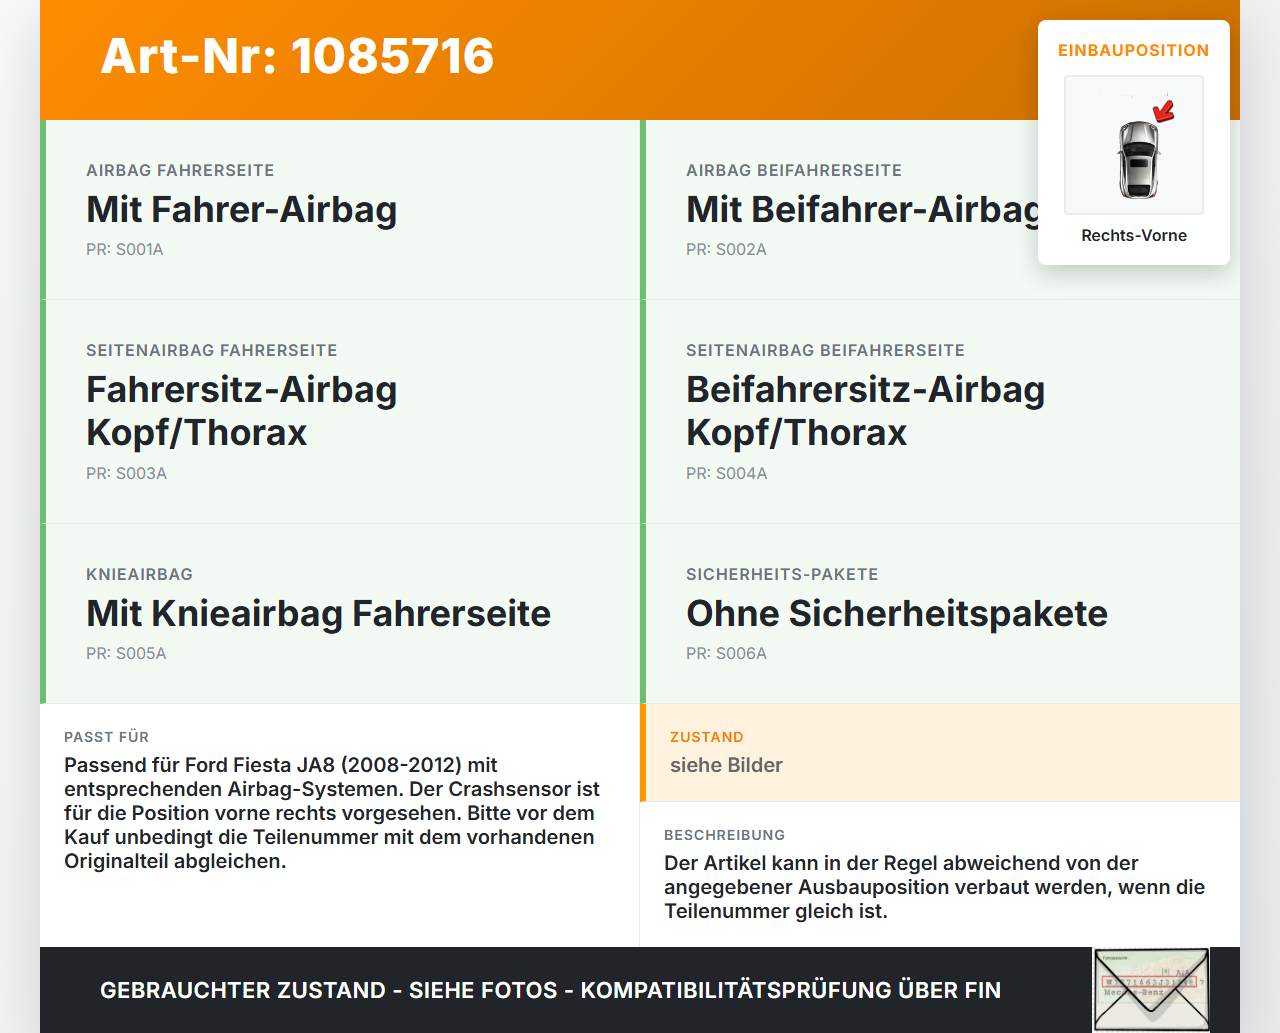Click the "AIRBAG FAHRERSEITE" label
This screenshot has height=1033, width=1280.
[x=180, y=170]
